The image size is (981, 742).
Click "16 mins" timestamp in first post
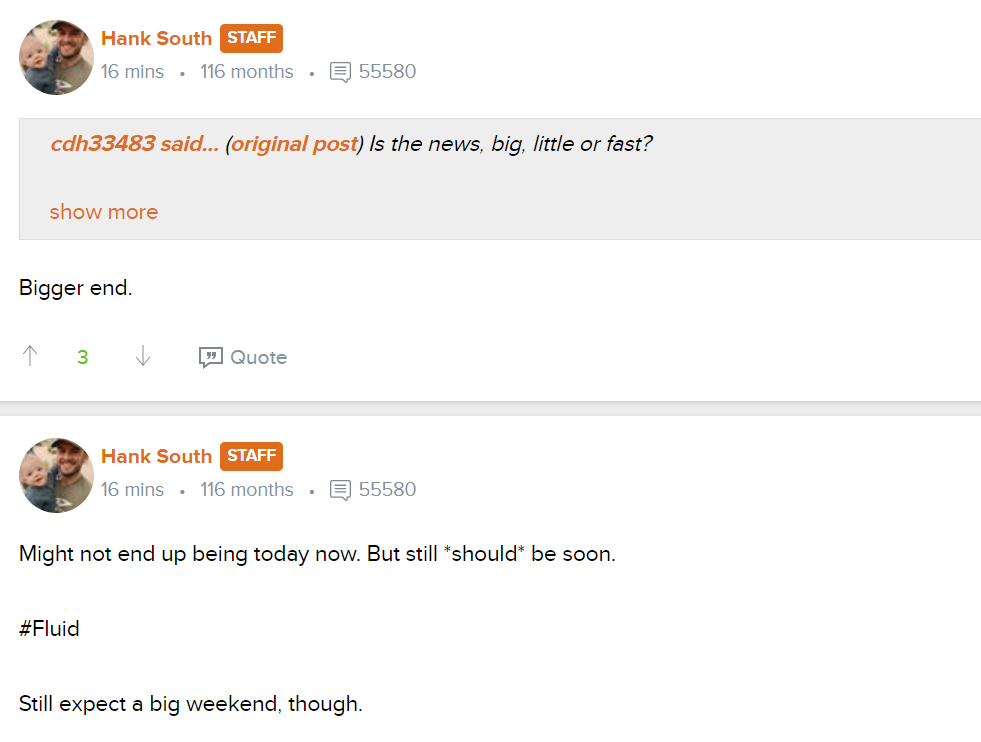pyautogui.click(x=132, y=72)
